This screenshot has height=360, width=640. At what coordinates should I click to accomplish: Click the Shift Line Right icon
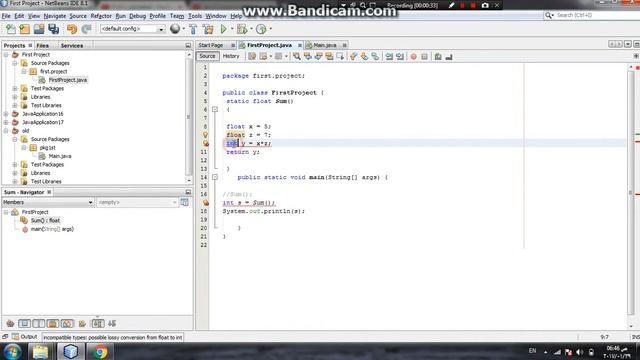click(x=400, y=57)
